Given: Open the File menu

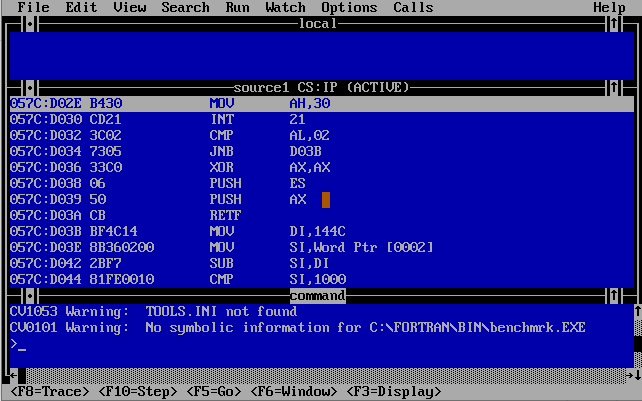Looking at the screenshot, I should [33, 8].
